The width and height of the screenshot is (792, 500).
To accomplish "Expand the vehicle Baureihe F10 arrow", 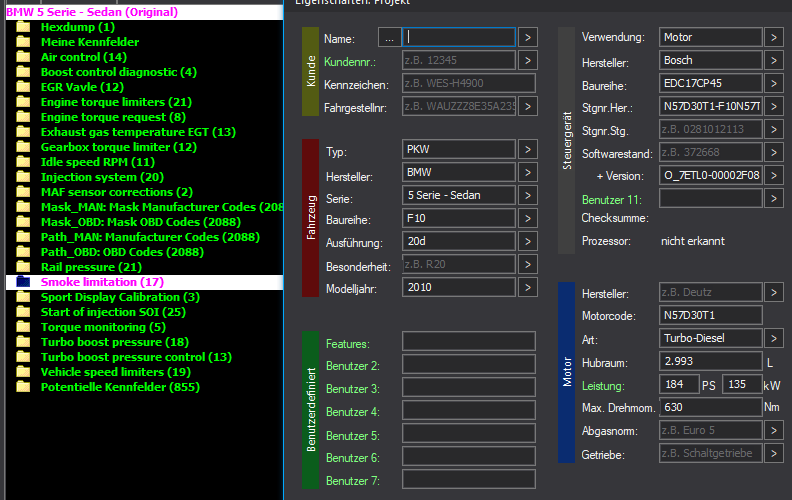I will click(528, 219).
